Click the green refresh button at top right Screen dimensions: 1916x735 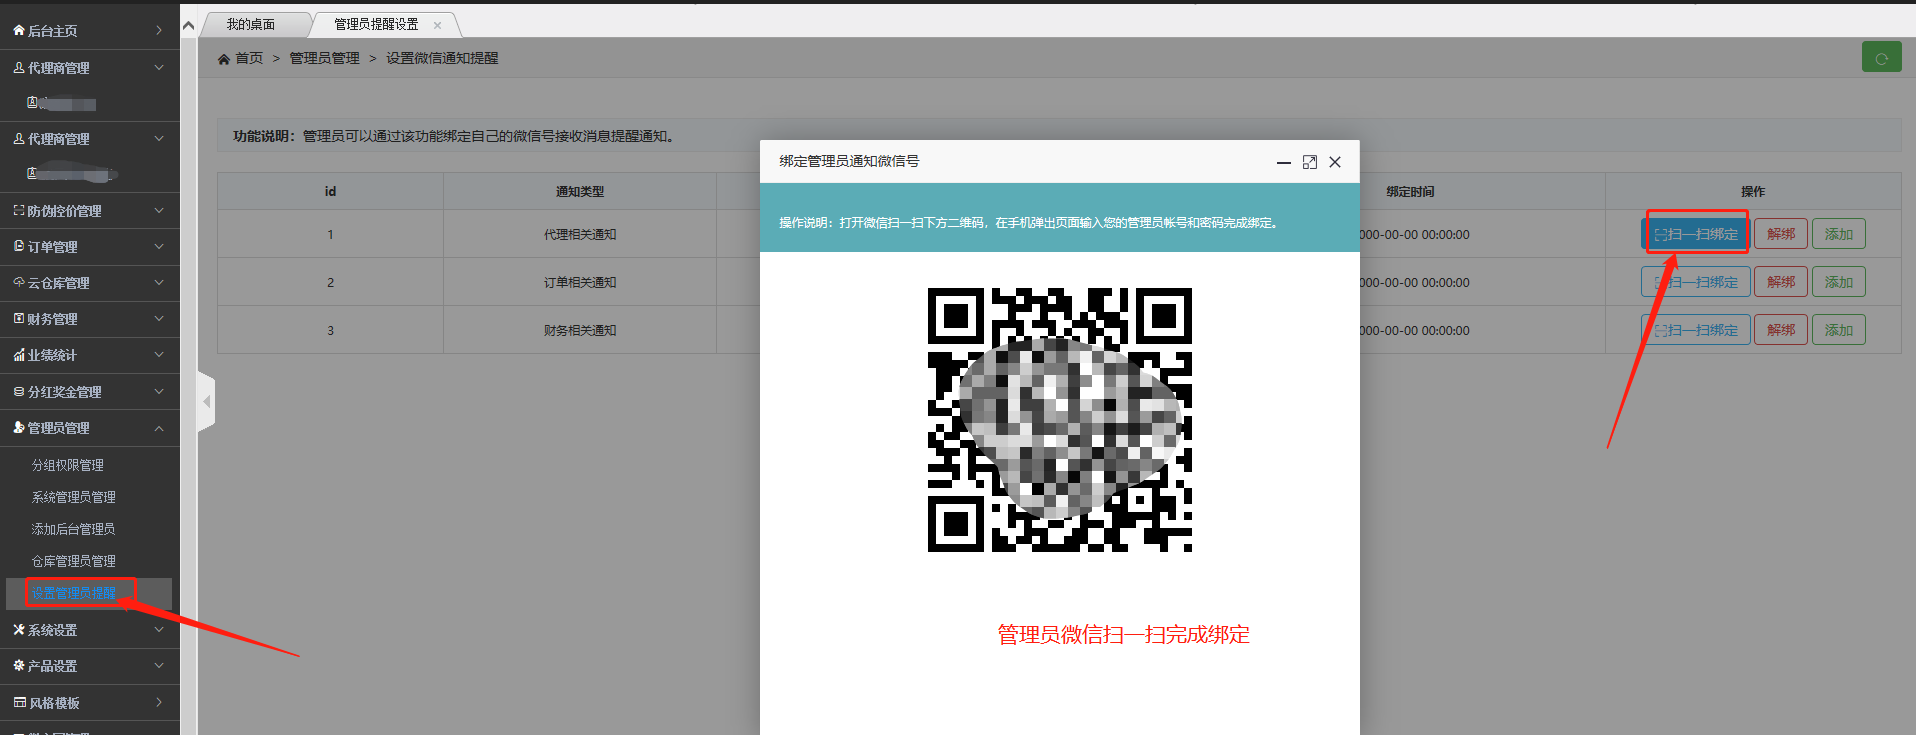click(1881, 58)
